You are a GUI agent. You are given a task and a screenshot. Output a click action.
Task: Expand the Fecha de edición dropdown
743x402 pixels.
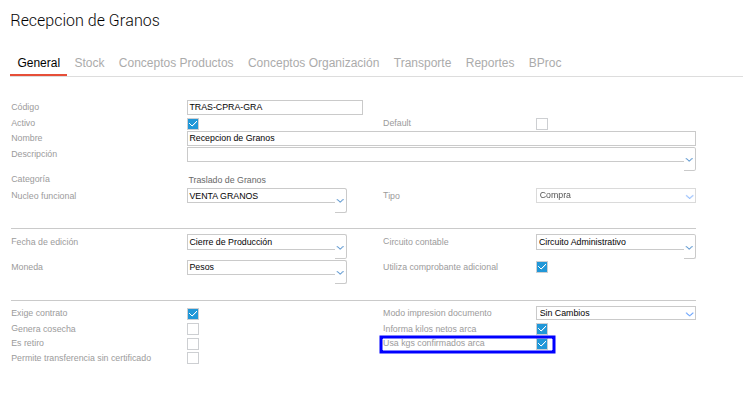click(x=340, y=247)
